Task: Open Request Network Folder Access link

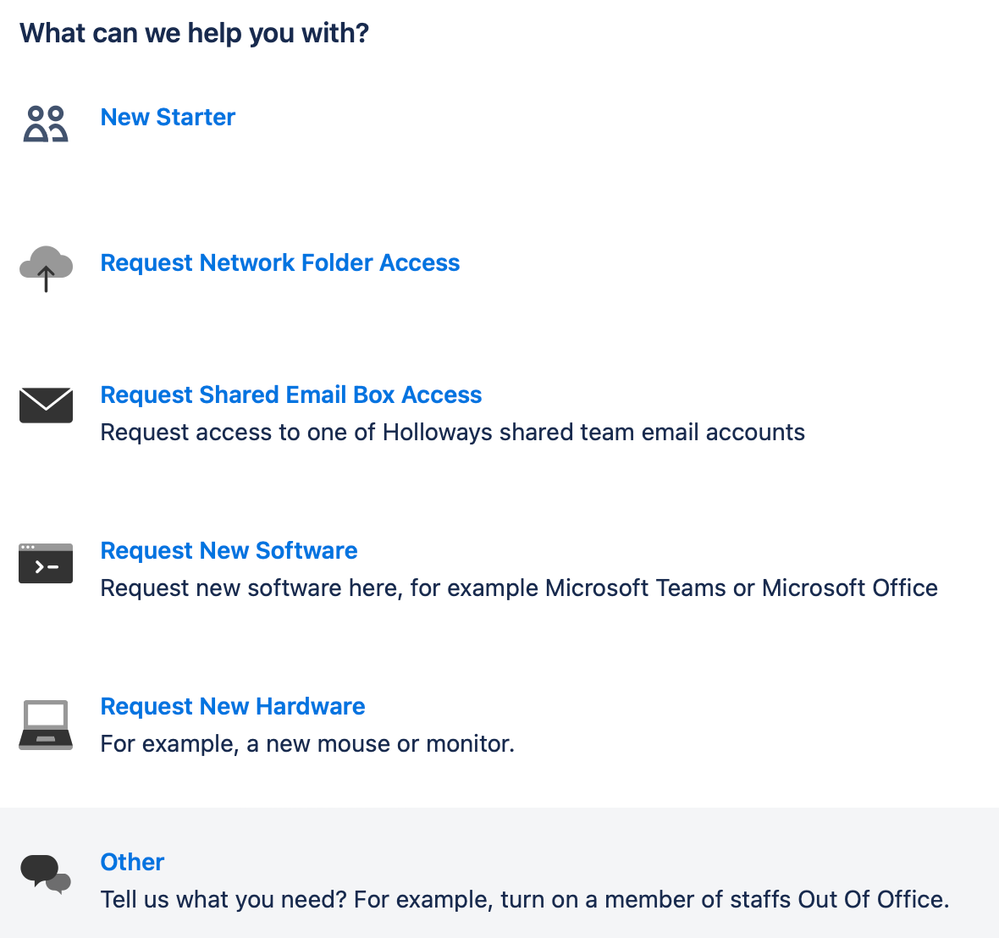Action: point(280,263)
